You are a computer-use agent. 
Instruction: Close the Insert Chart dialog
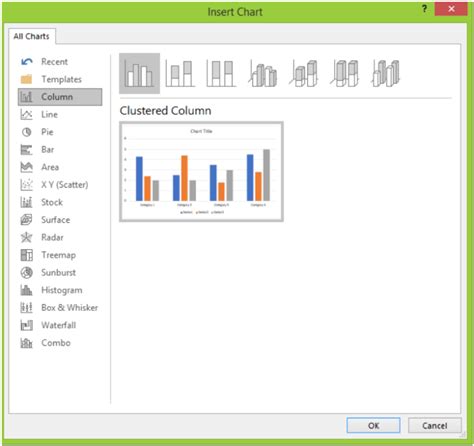[x=451, y=9]
